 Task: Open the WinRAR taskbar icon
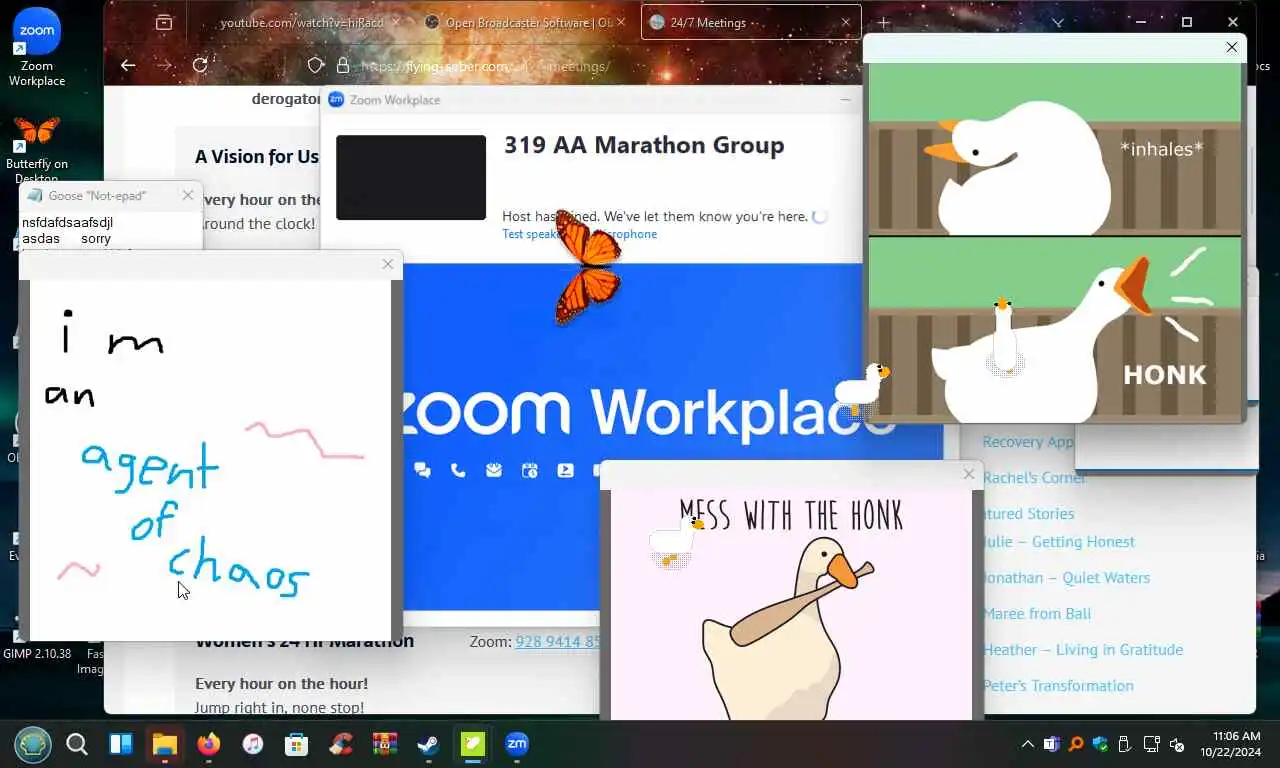click(385, 744)
